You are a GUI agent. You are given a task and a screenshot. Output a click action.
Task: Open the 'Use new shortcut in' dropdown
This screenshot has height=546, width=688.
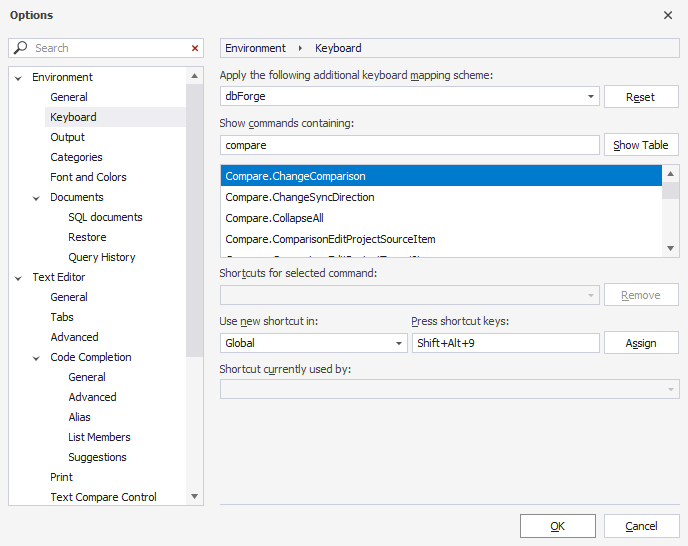tap(399, 343)
